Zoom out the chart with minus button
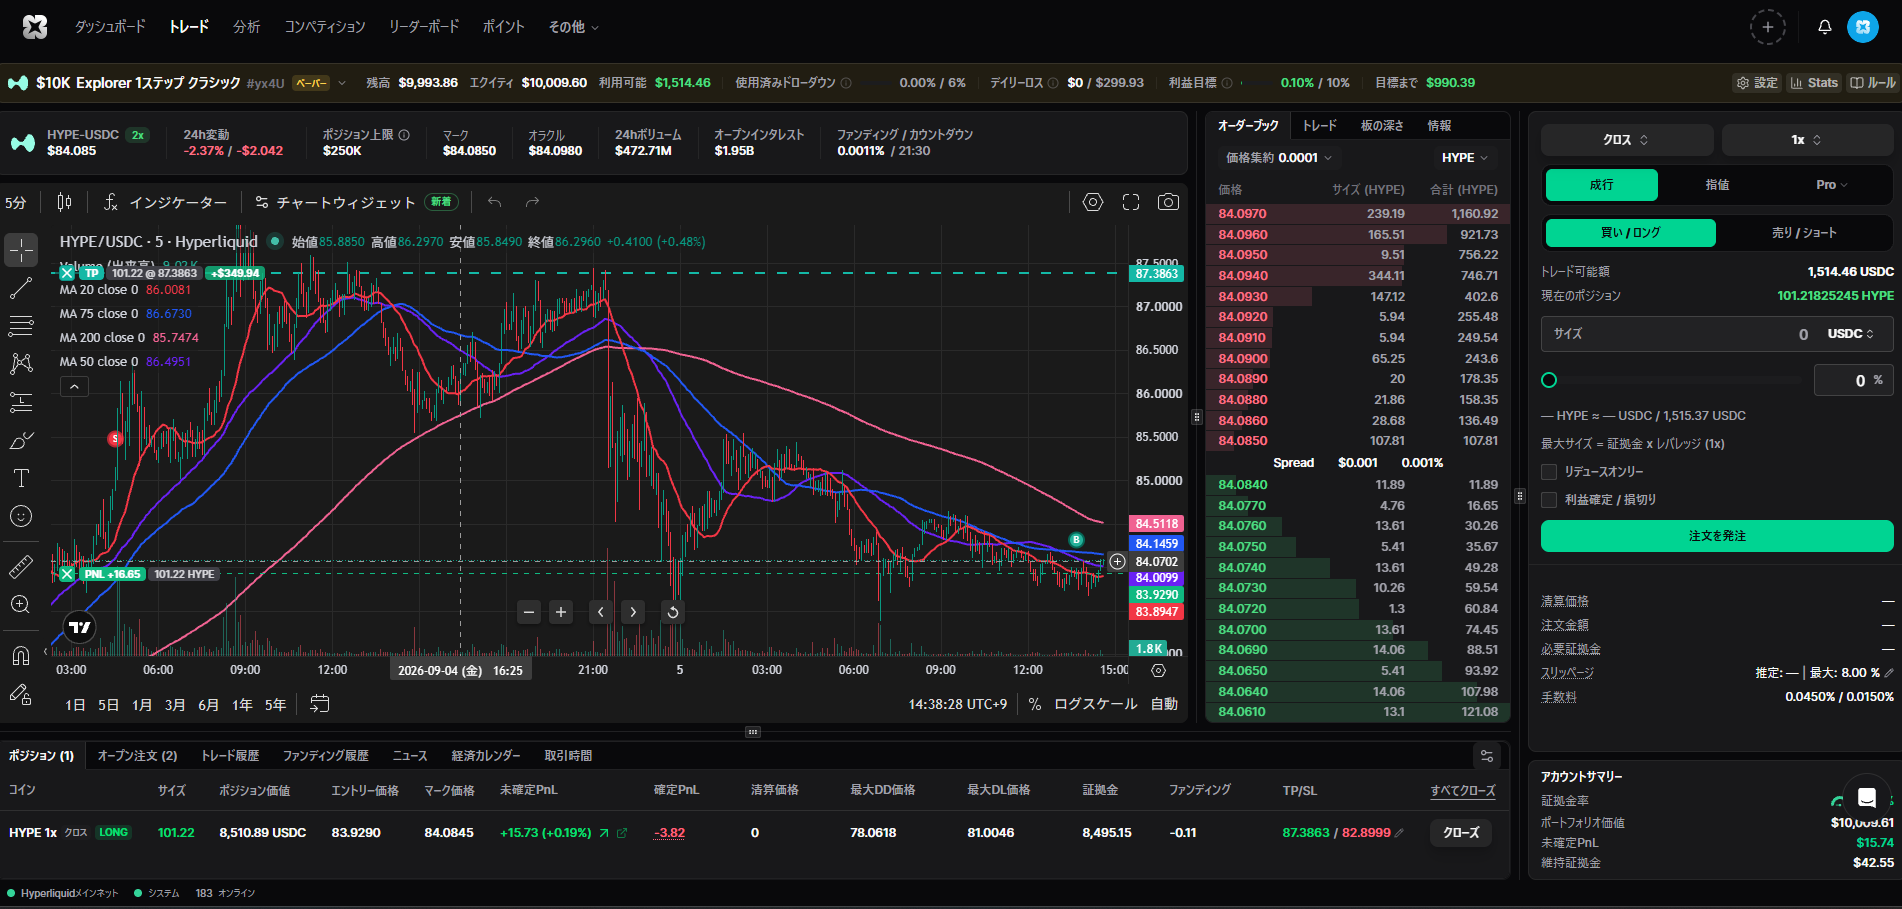1902x909 pixels. click(x=530, y=612)
